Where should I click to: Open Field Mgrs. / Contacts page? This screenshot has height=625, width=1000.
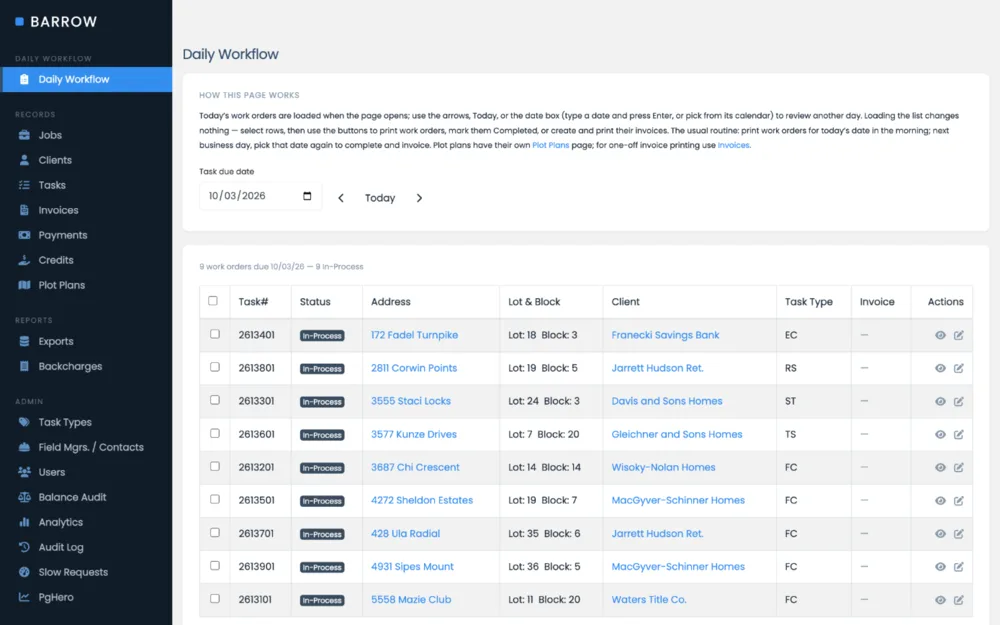point(86,448)
